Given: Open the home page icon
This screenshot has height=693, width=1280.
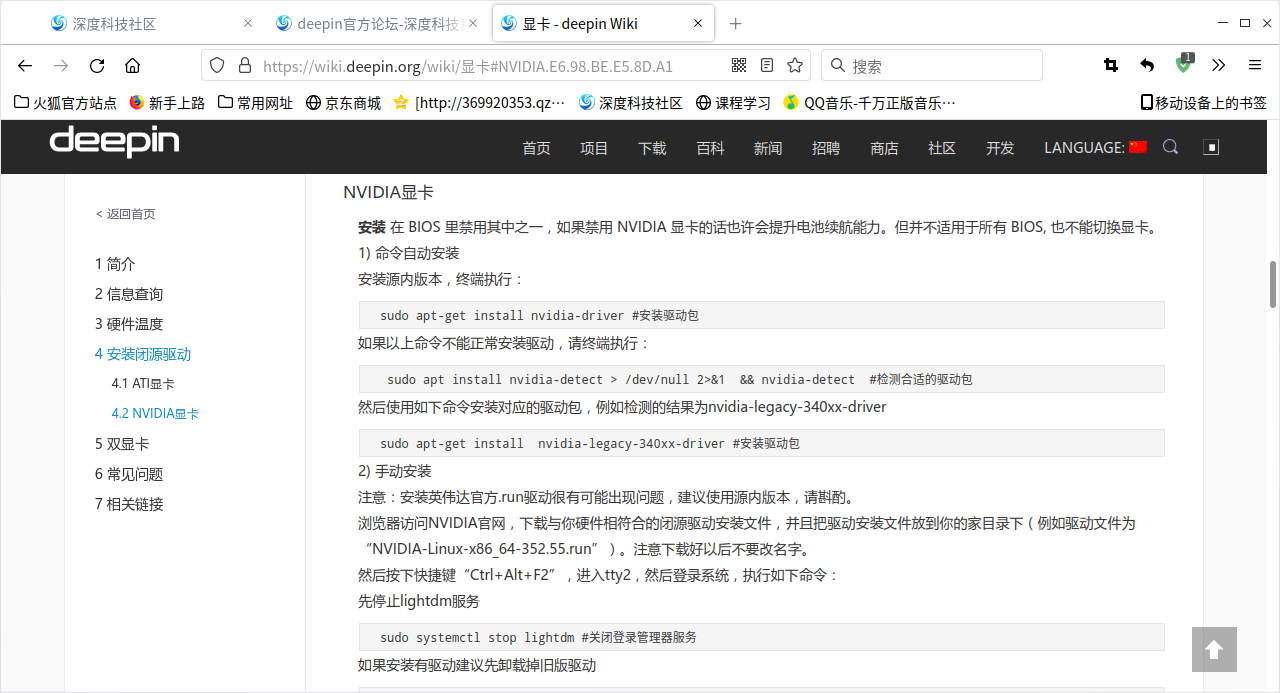Looking at the screenshot, I should [133, 65].
